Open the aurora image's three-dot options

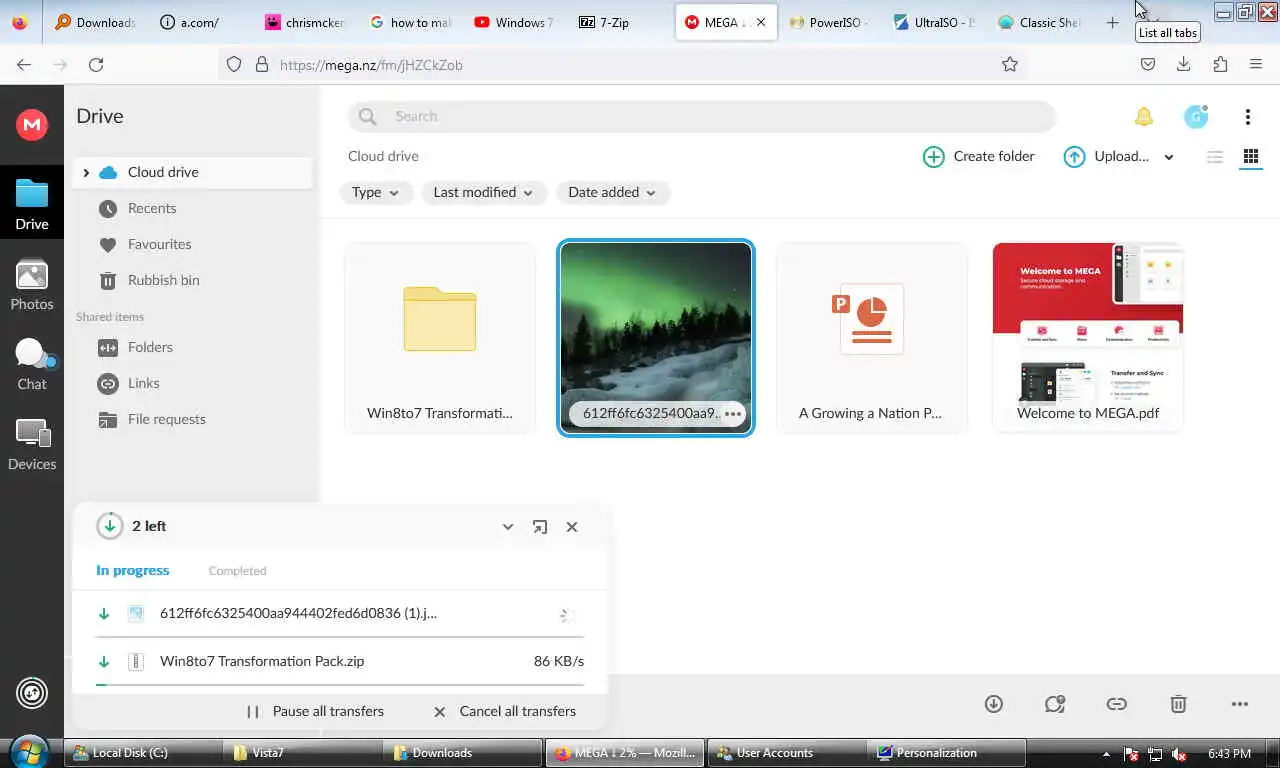pyautogui.click(x=733, y=414)
